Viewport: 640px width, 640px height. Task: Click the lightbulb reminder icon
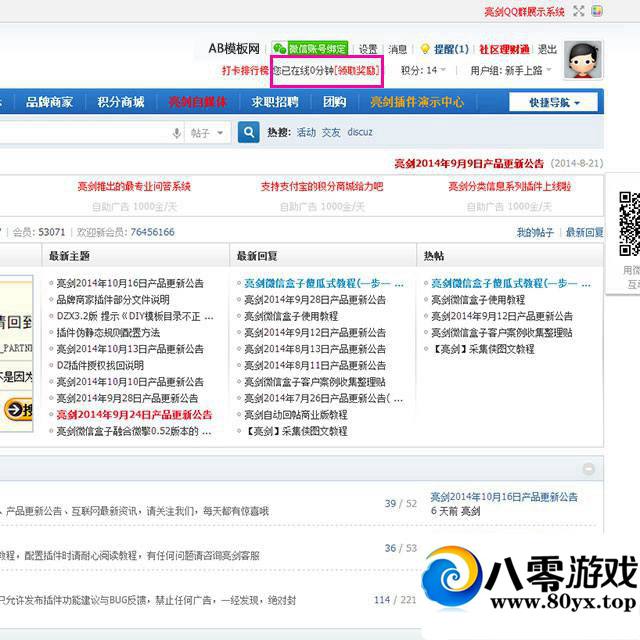424,49
